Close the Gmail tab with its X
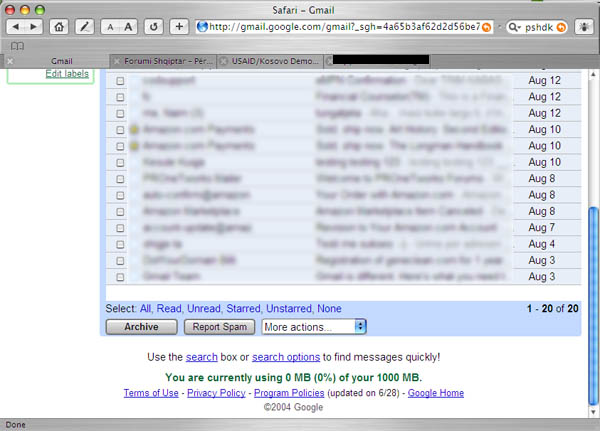Viewport: 600px width, 431px height. [10, 61]
